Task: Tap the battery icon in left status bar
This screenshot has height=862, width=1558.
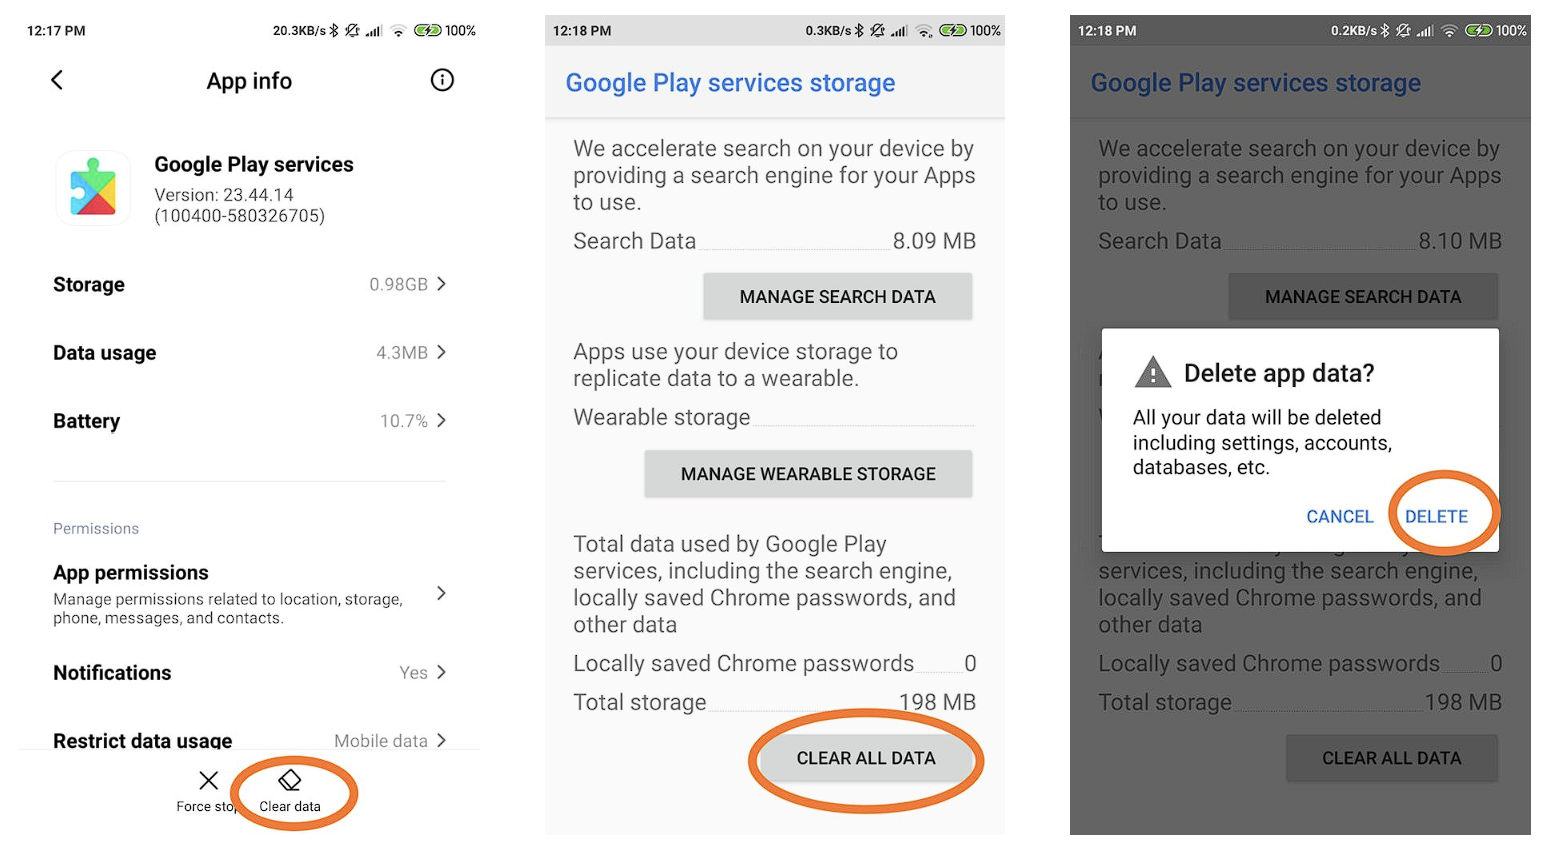Action: pyautogui.click(x=428, y=31)
